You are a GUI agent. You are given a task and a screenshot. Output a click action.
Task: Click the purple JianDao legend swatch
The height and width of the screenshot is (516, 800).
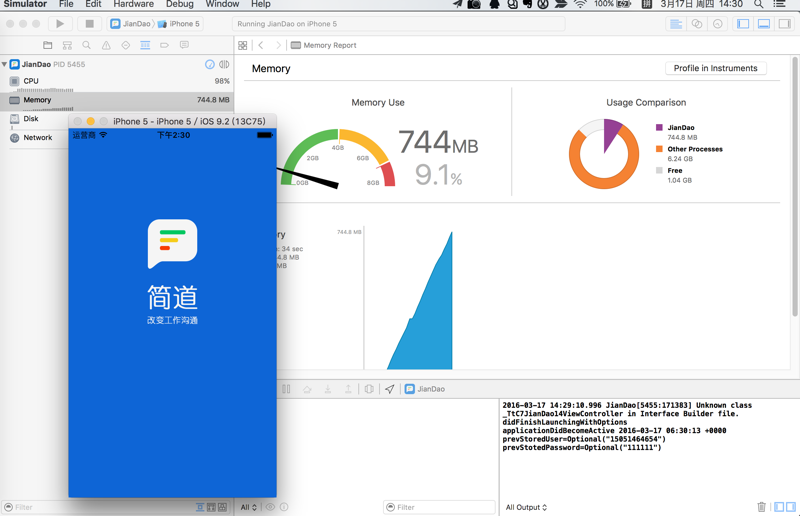point(659,128)
